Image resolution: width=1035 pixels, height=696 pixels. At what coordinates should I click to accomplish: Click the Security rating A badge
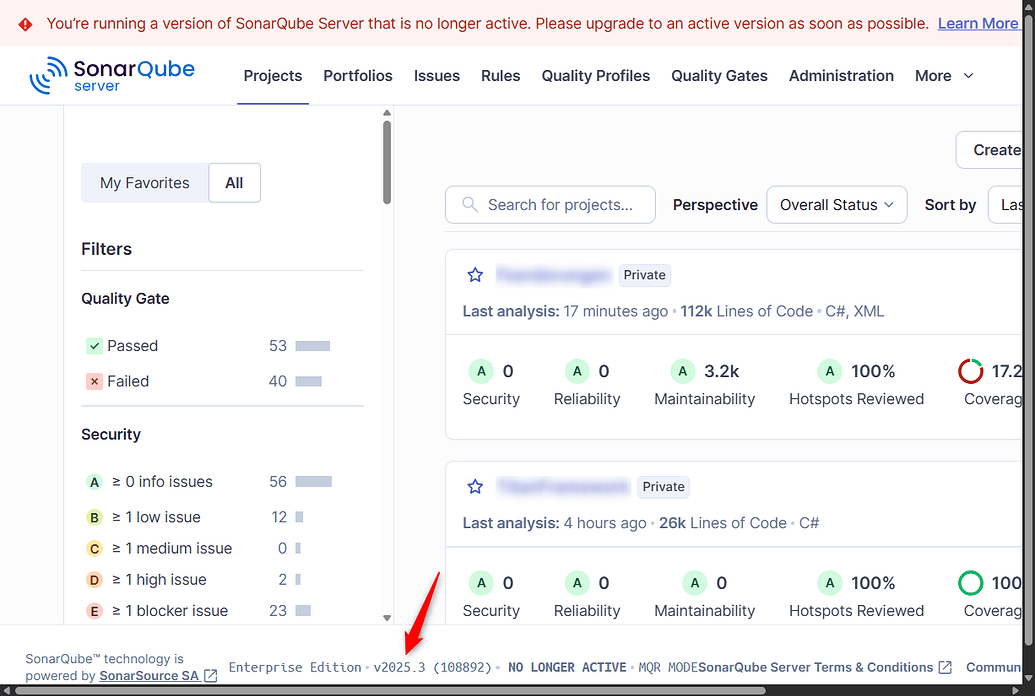click(x=481, y=370)
